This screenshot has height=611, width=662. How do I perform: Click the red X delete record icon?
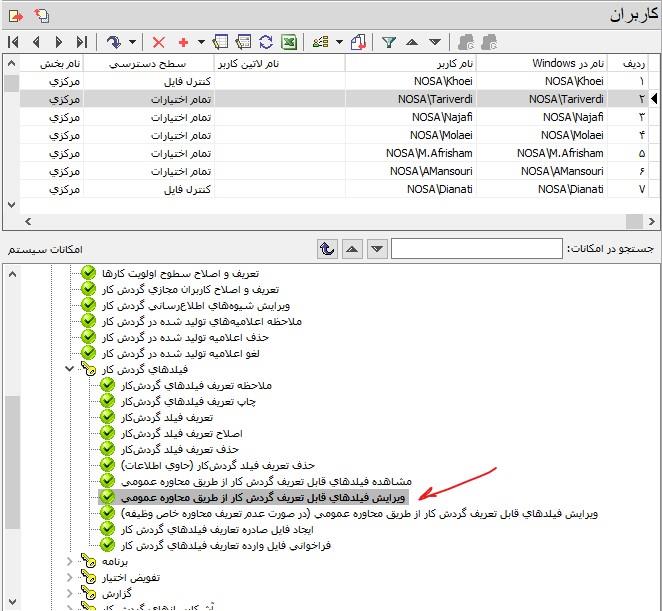pos(159,42)
